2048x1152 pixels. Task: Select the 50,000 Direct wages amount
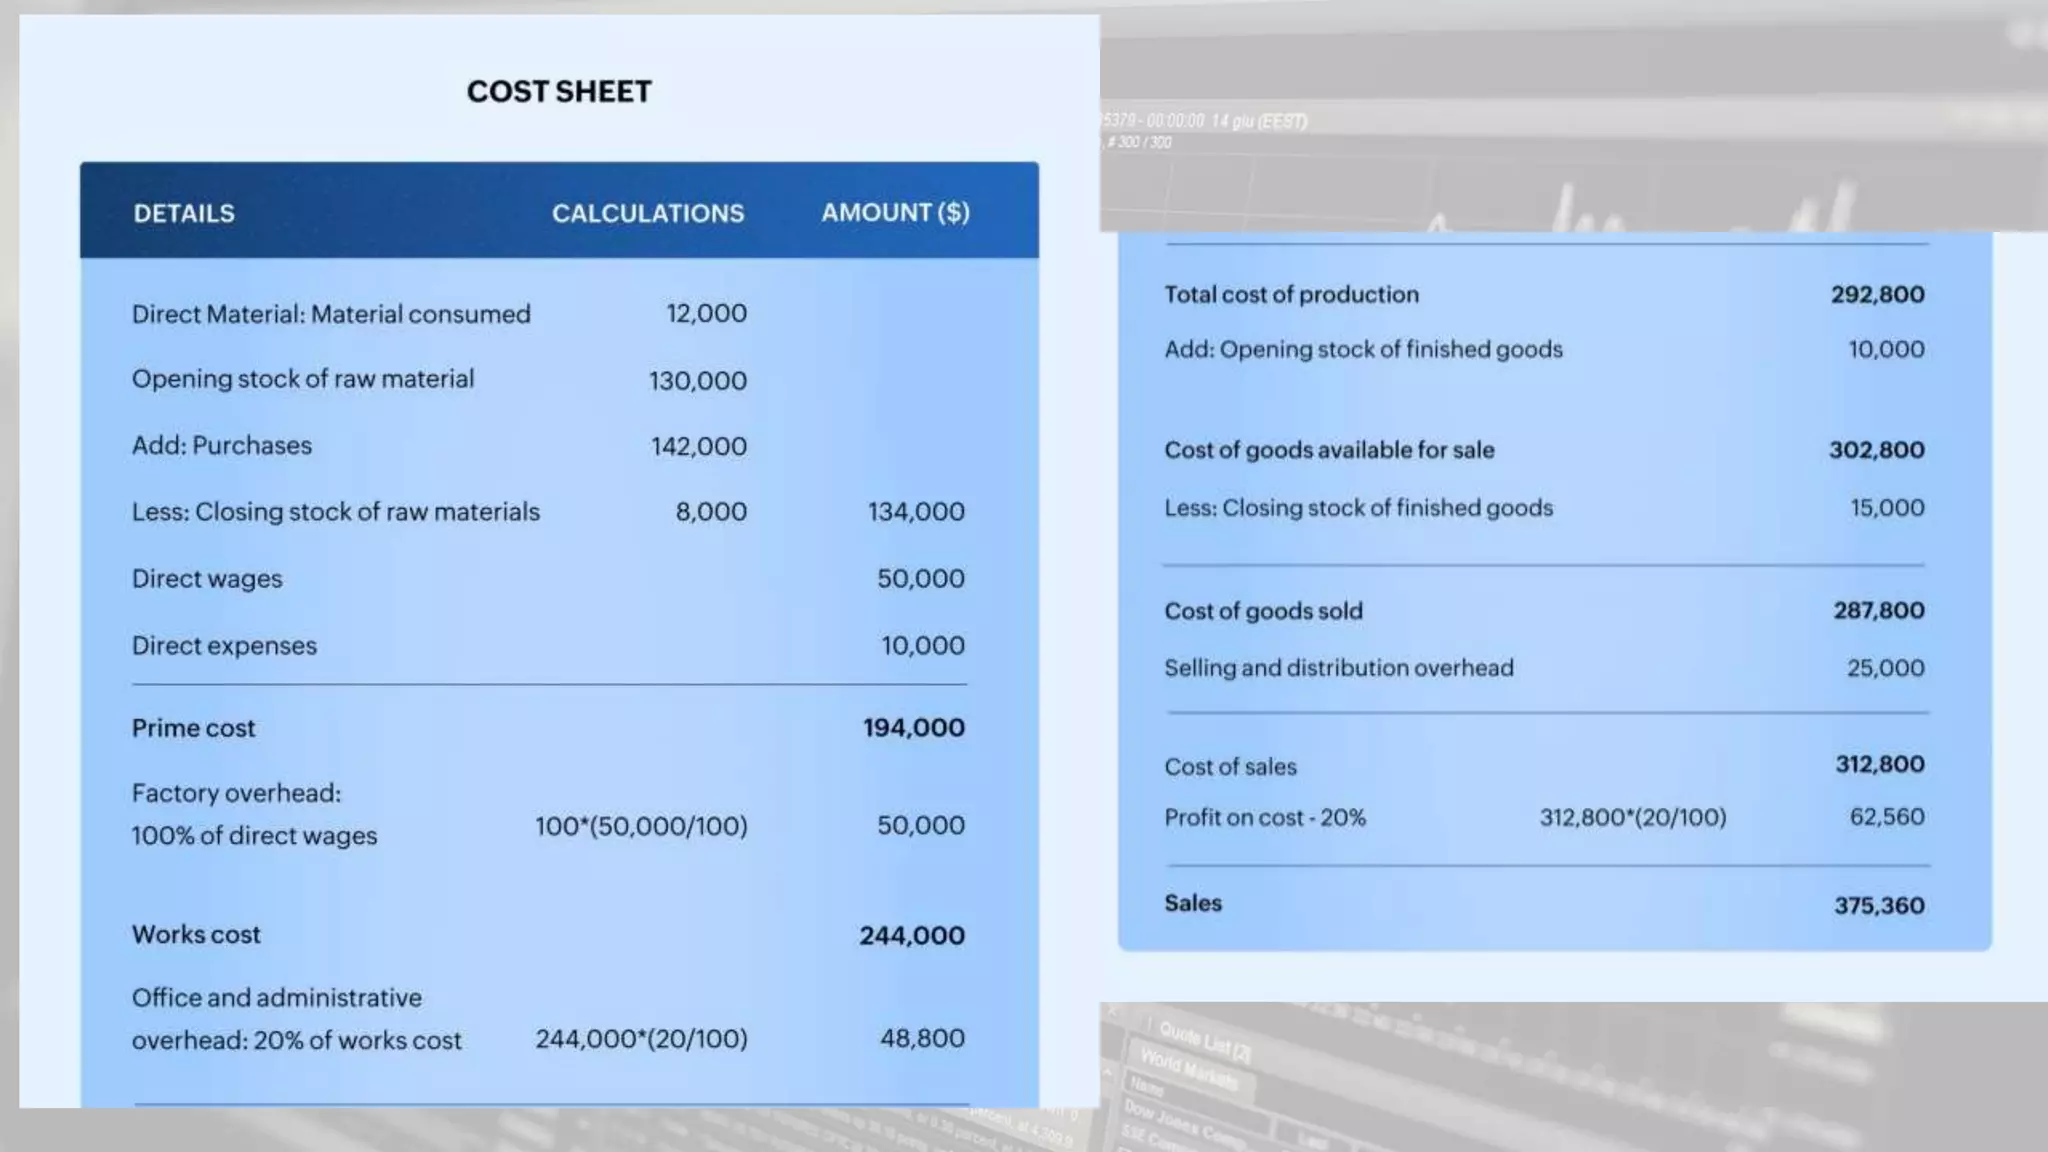click(x=921, y=578)
